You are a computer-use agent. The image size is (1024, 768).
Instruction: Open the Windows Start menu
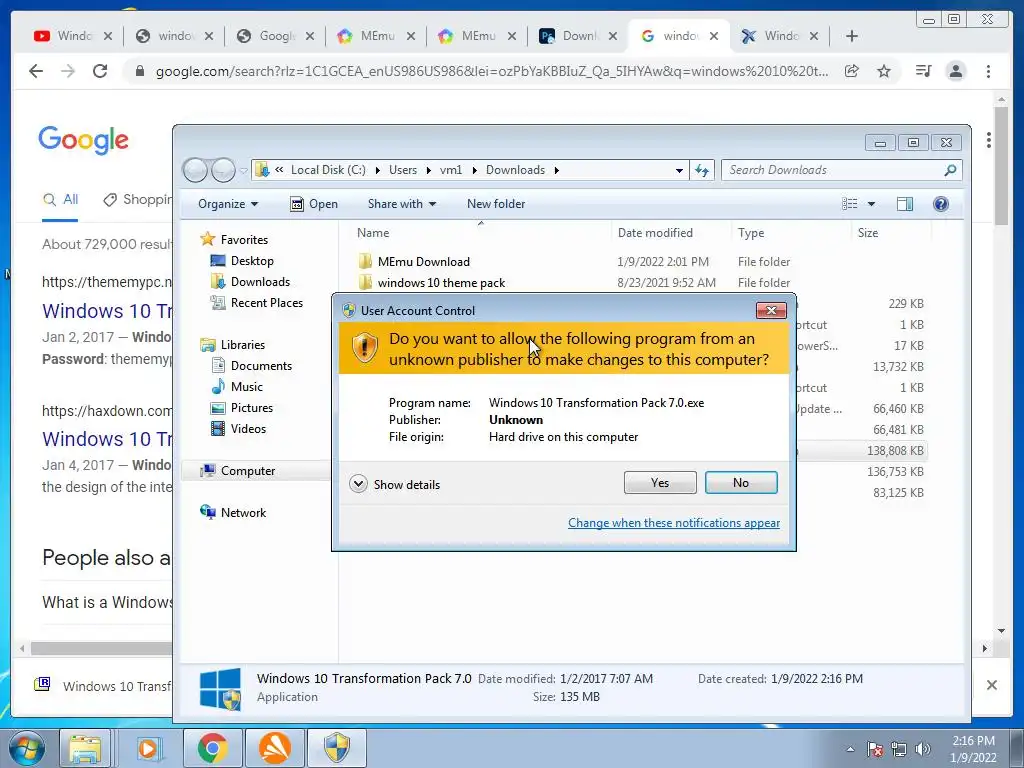27,748
